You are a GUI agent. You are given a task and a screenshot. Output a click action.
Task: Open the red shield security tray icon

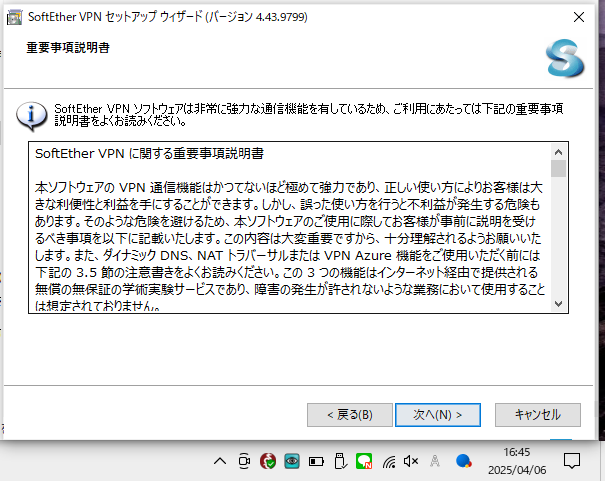[x=268, y=461]
